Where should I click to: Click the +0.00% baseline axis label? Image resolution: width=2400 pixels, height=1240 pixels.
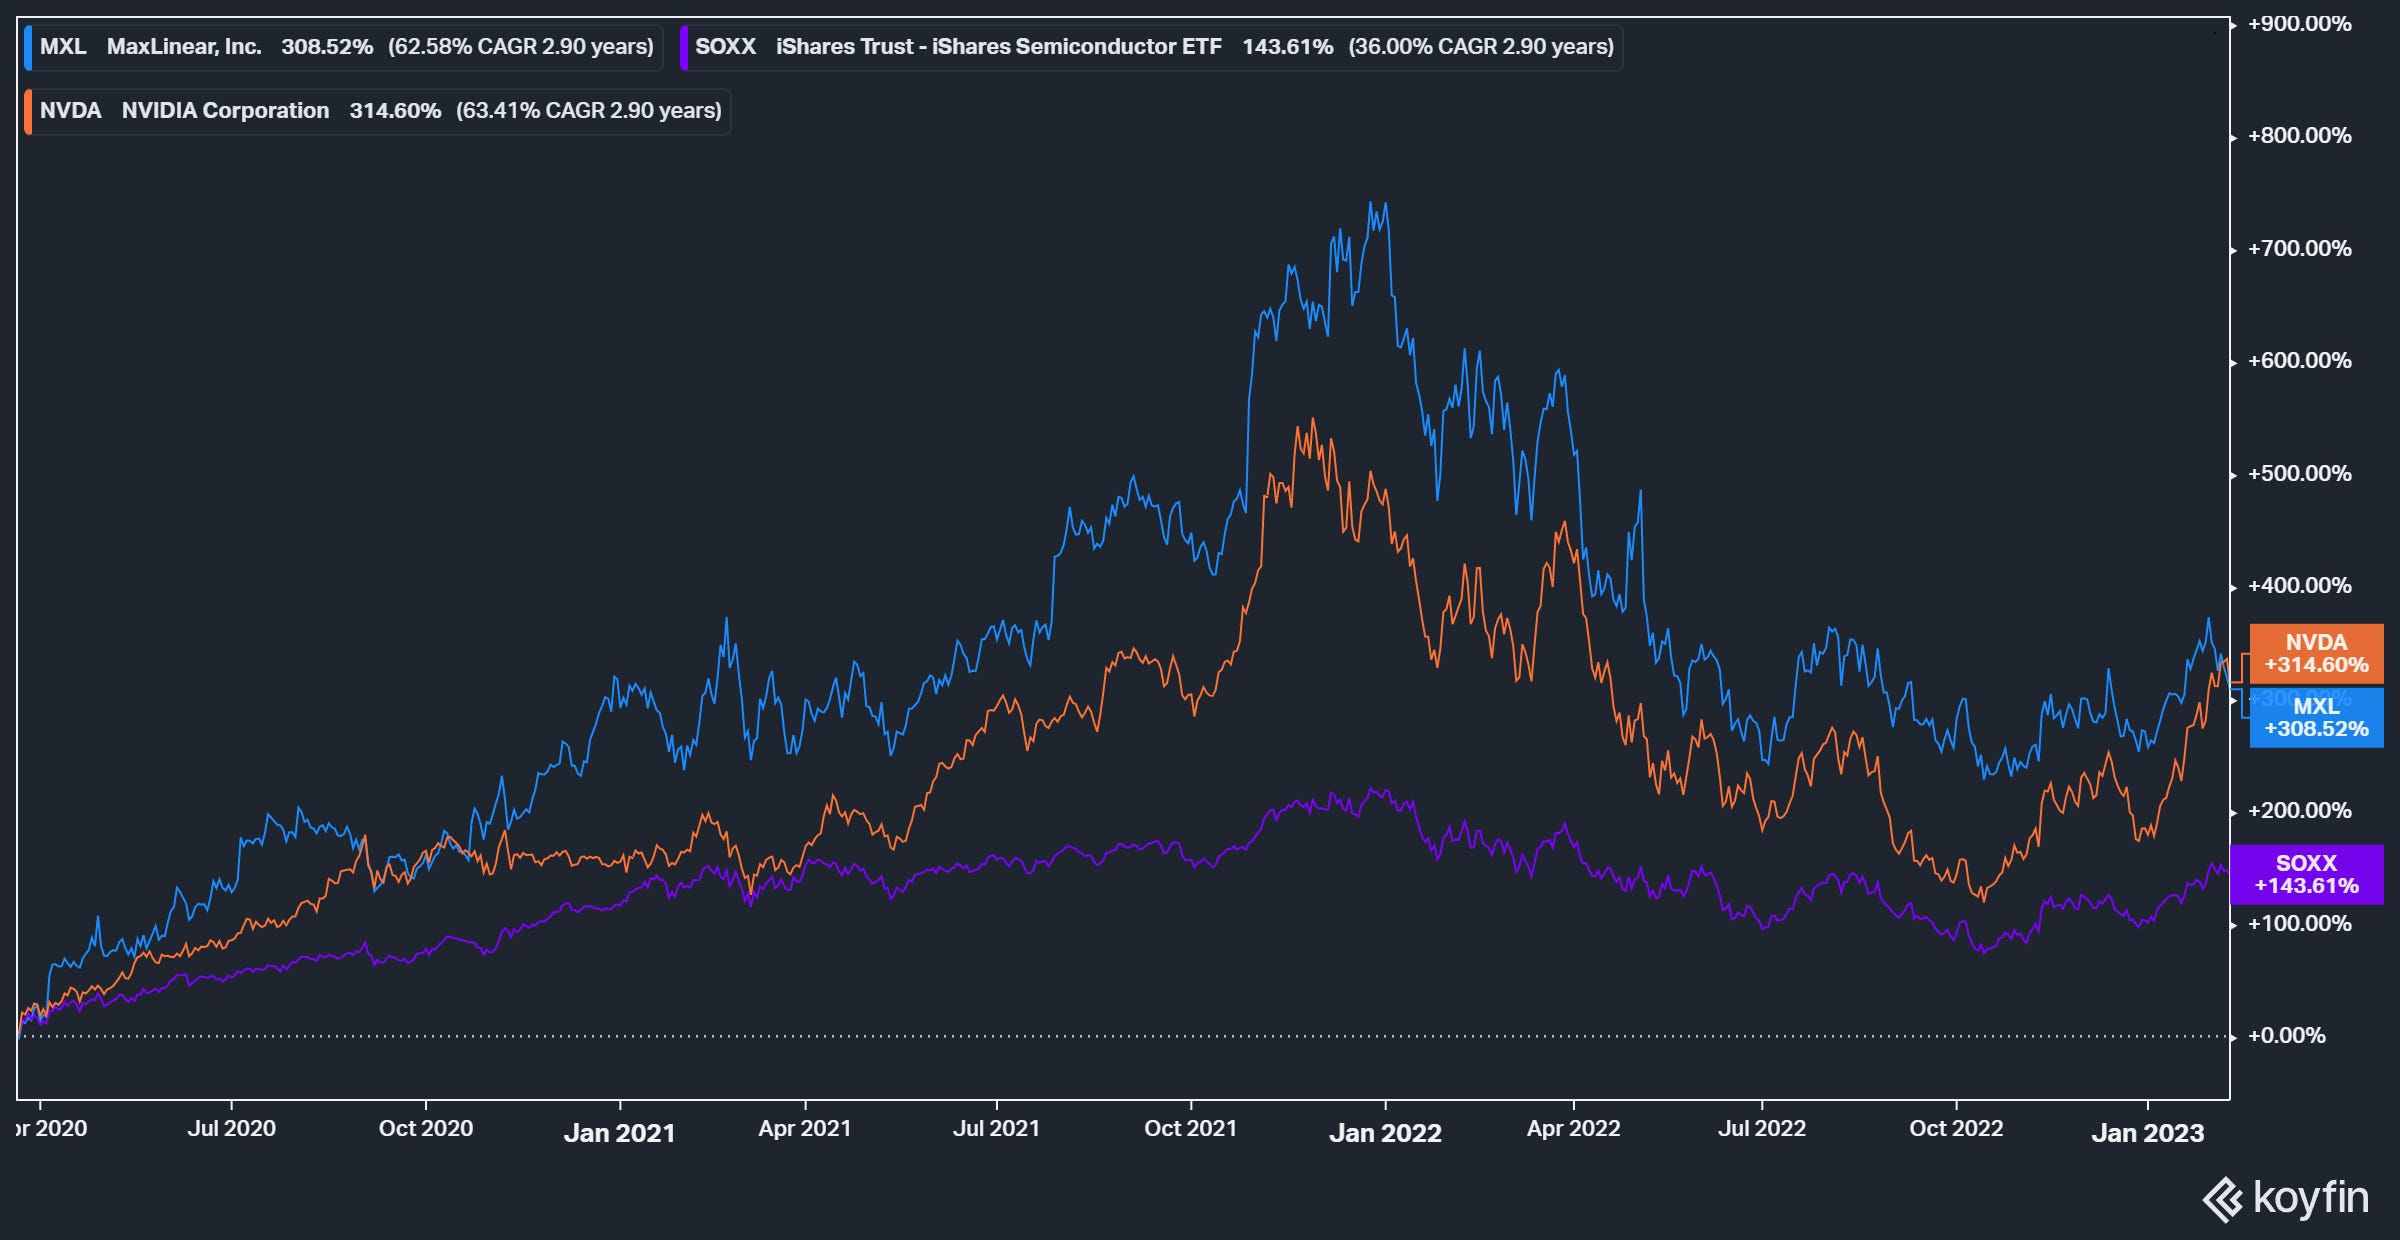click(x=2286, y=1036)
